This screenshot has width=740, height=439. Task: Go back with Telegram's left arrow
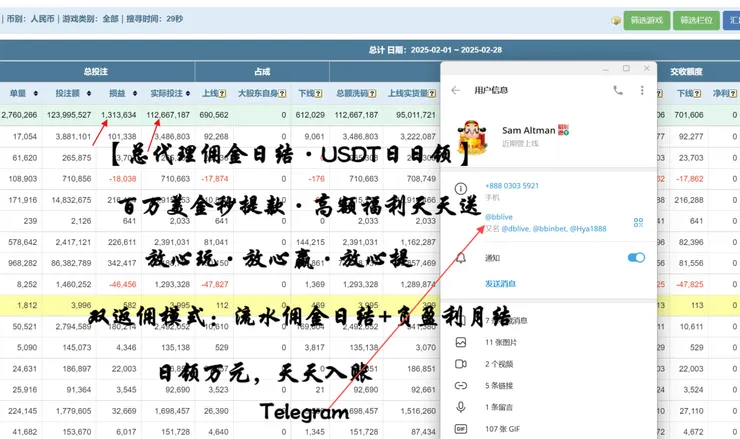click(455, 90)
